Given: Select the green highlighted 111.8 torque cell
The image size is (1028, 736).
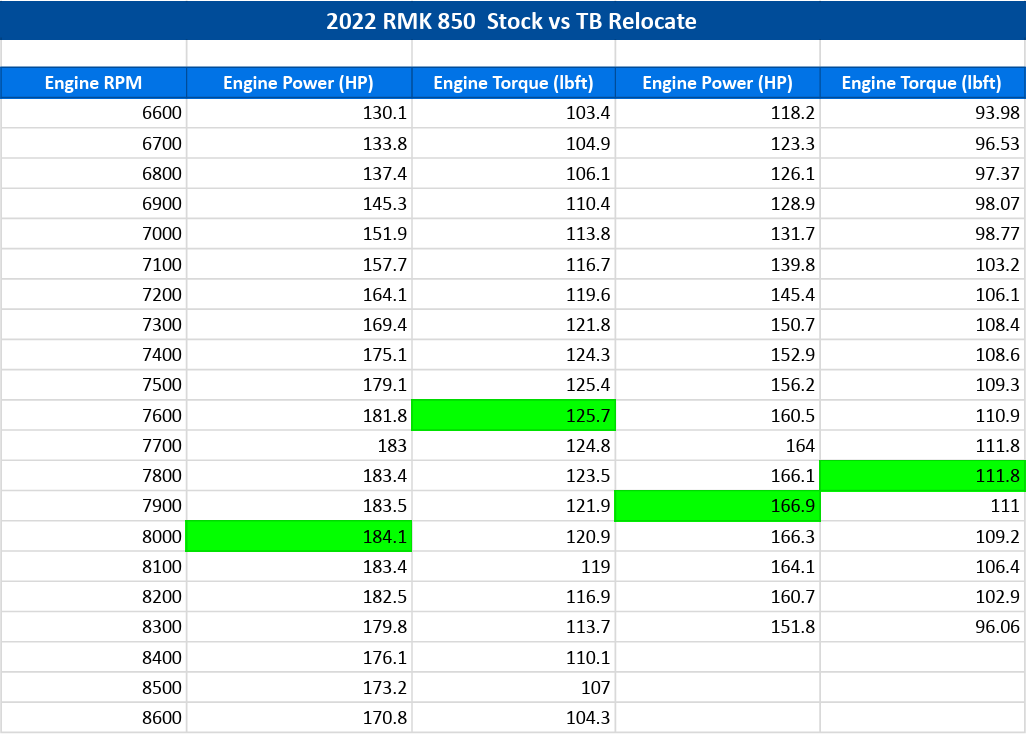Looking at the screenshot, I should (921, 476).
